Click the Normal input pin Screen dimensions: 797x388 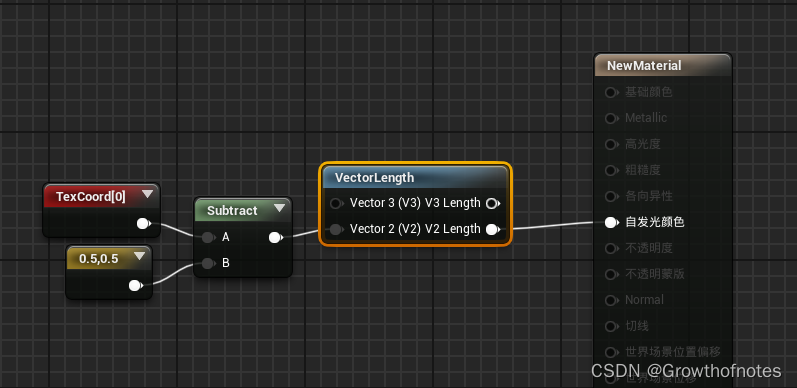(611, 300)
